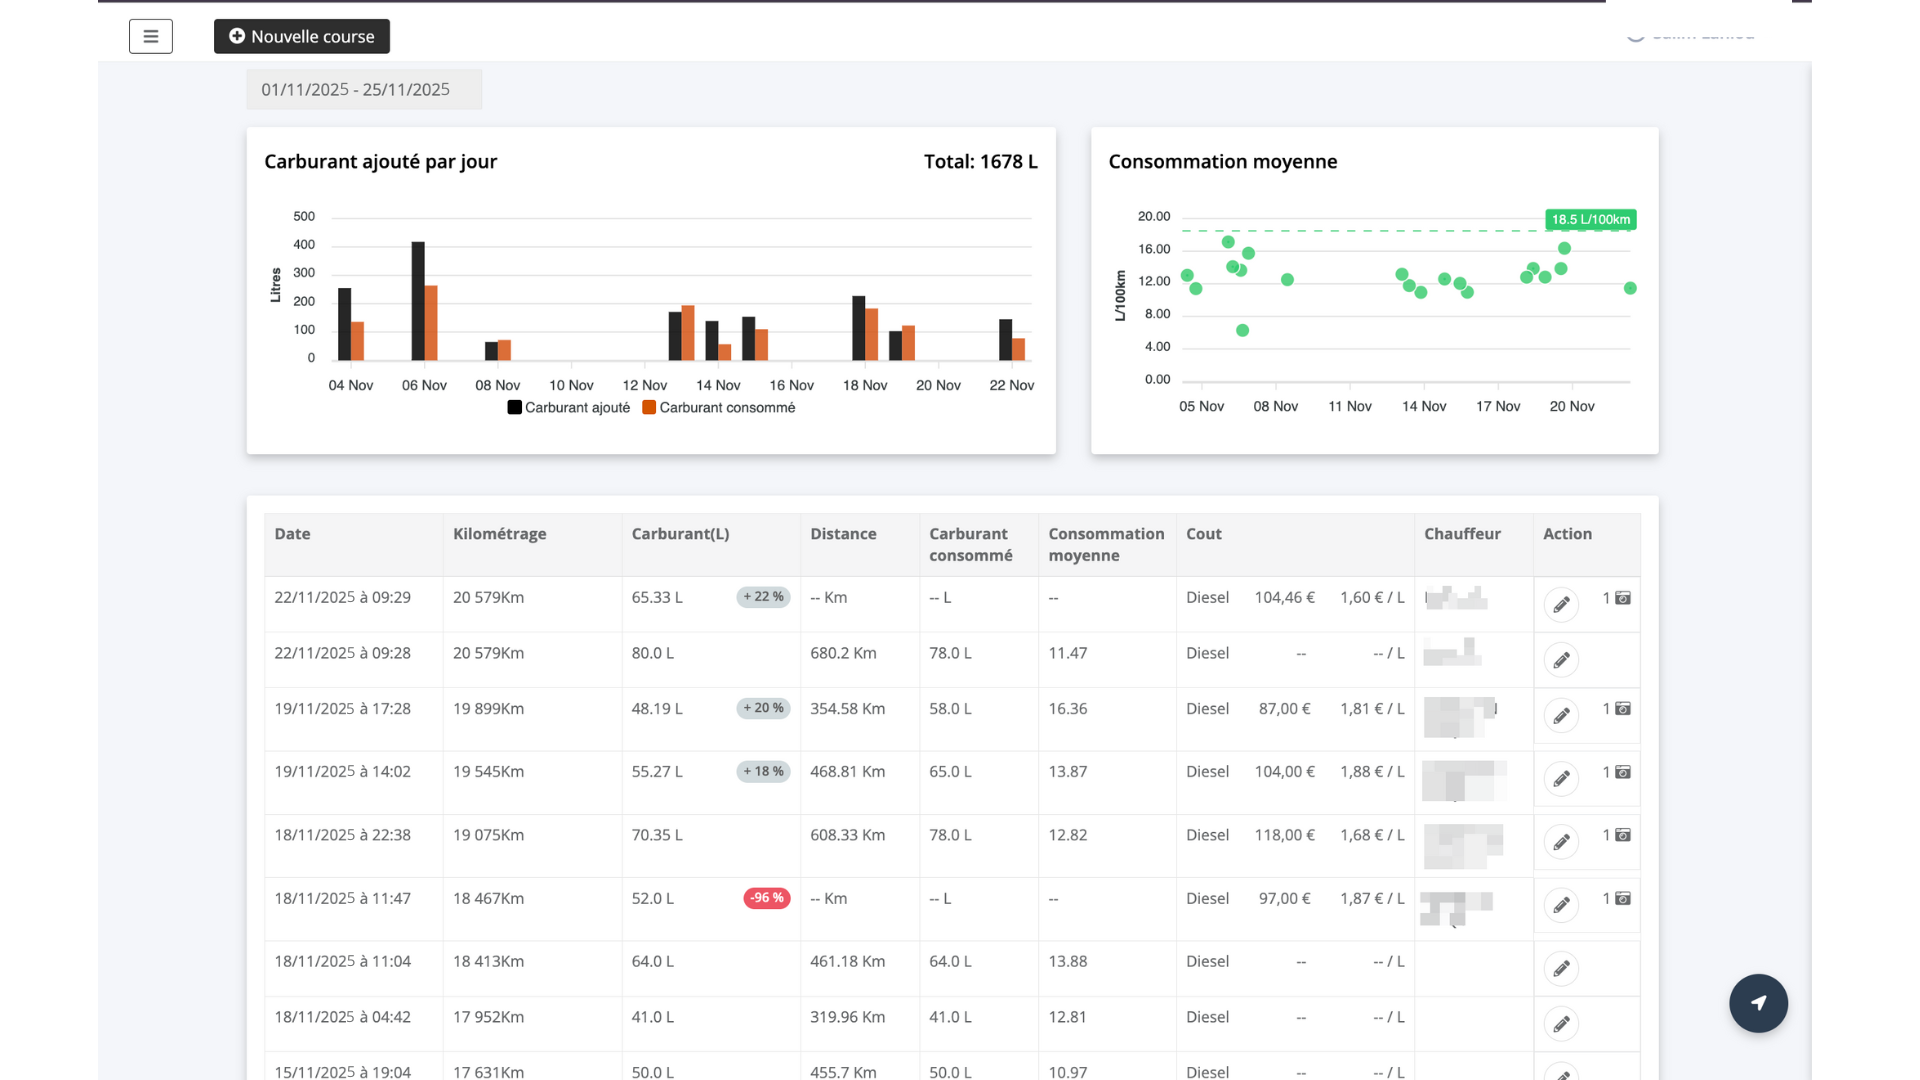Click the Nouvelle course button

tap(301, 37)
